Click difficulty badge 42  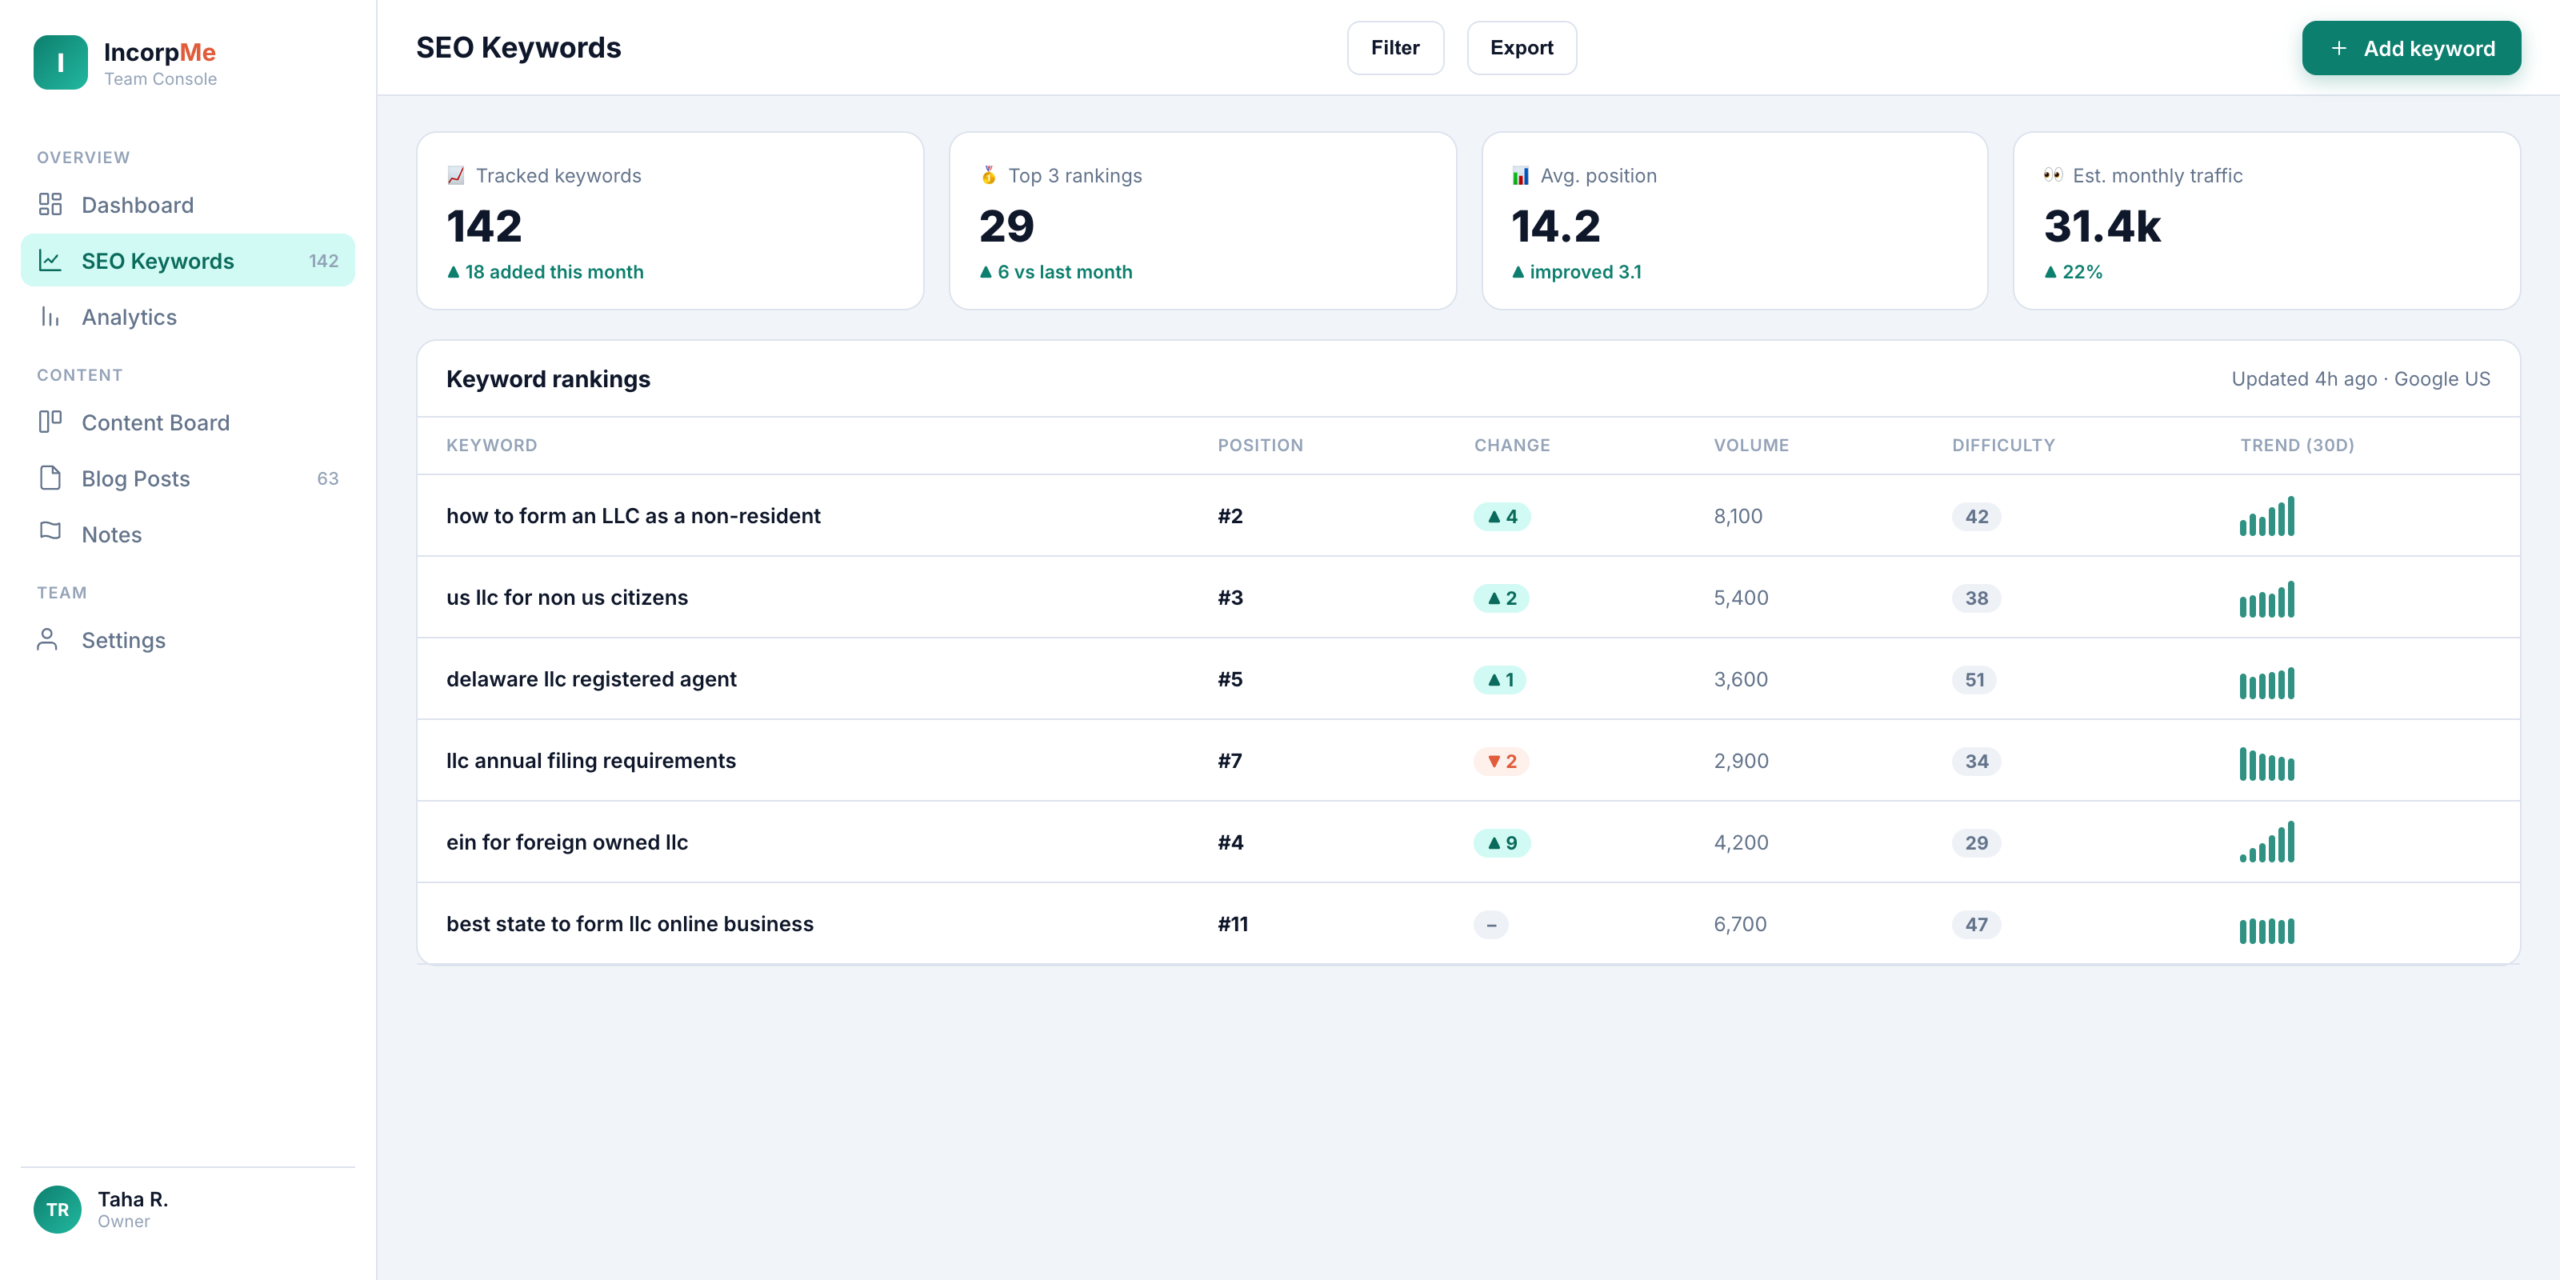(x=1976, y=517)
